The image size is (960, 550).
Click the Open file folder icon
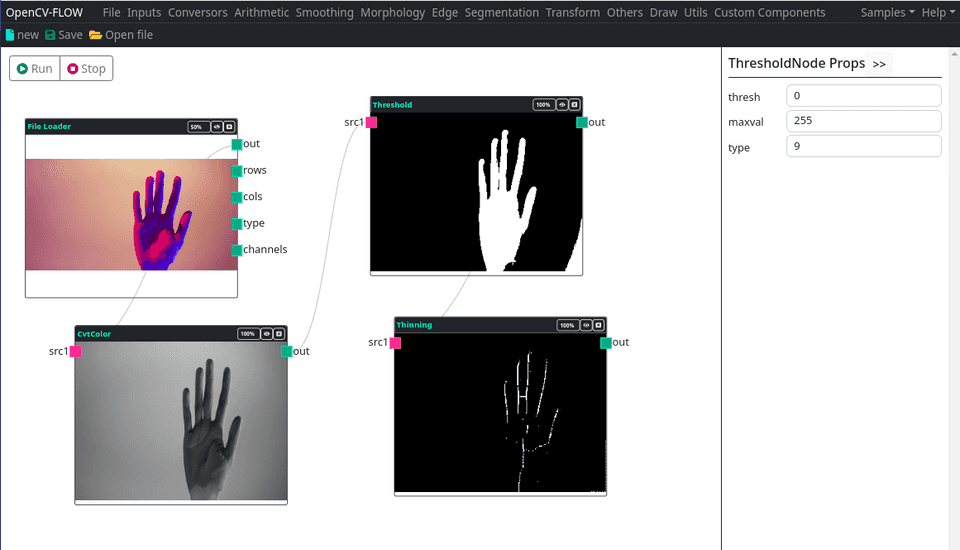tap(96, 35)
